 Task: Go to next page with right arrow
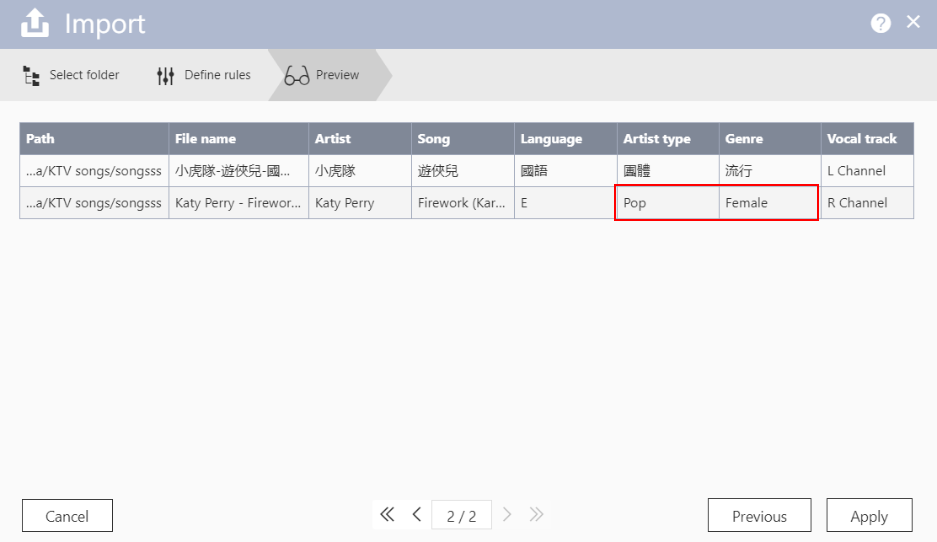pyautogui.click(x=507, y=515)
